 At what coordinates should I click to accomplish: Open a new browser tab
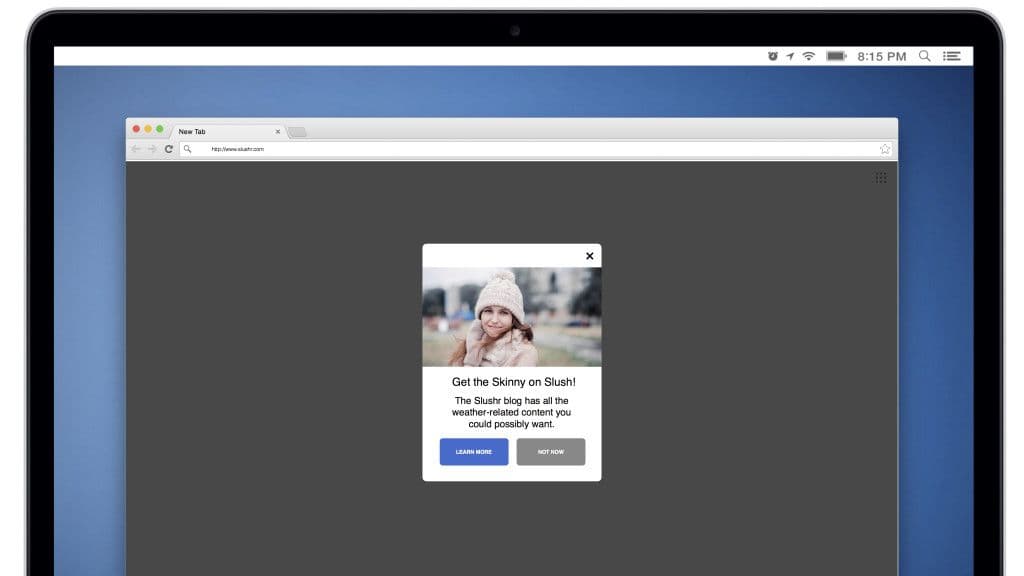point(298,131)
